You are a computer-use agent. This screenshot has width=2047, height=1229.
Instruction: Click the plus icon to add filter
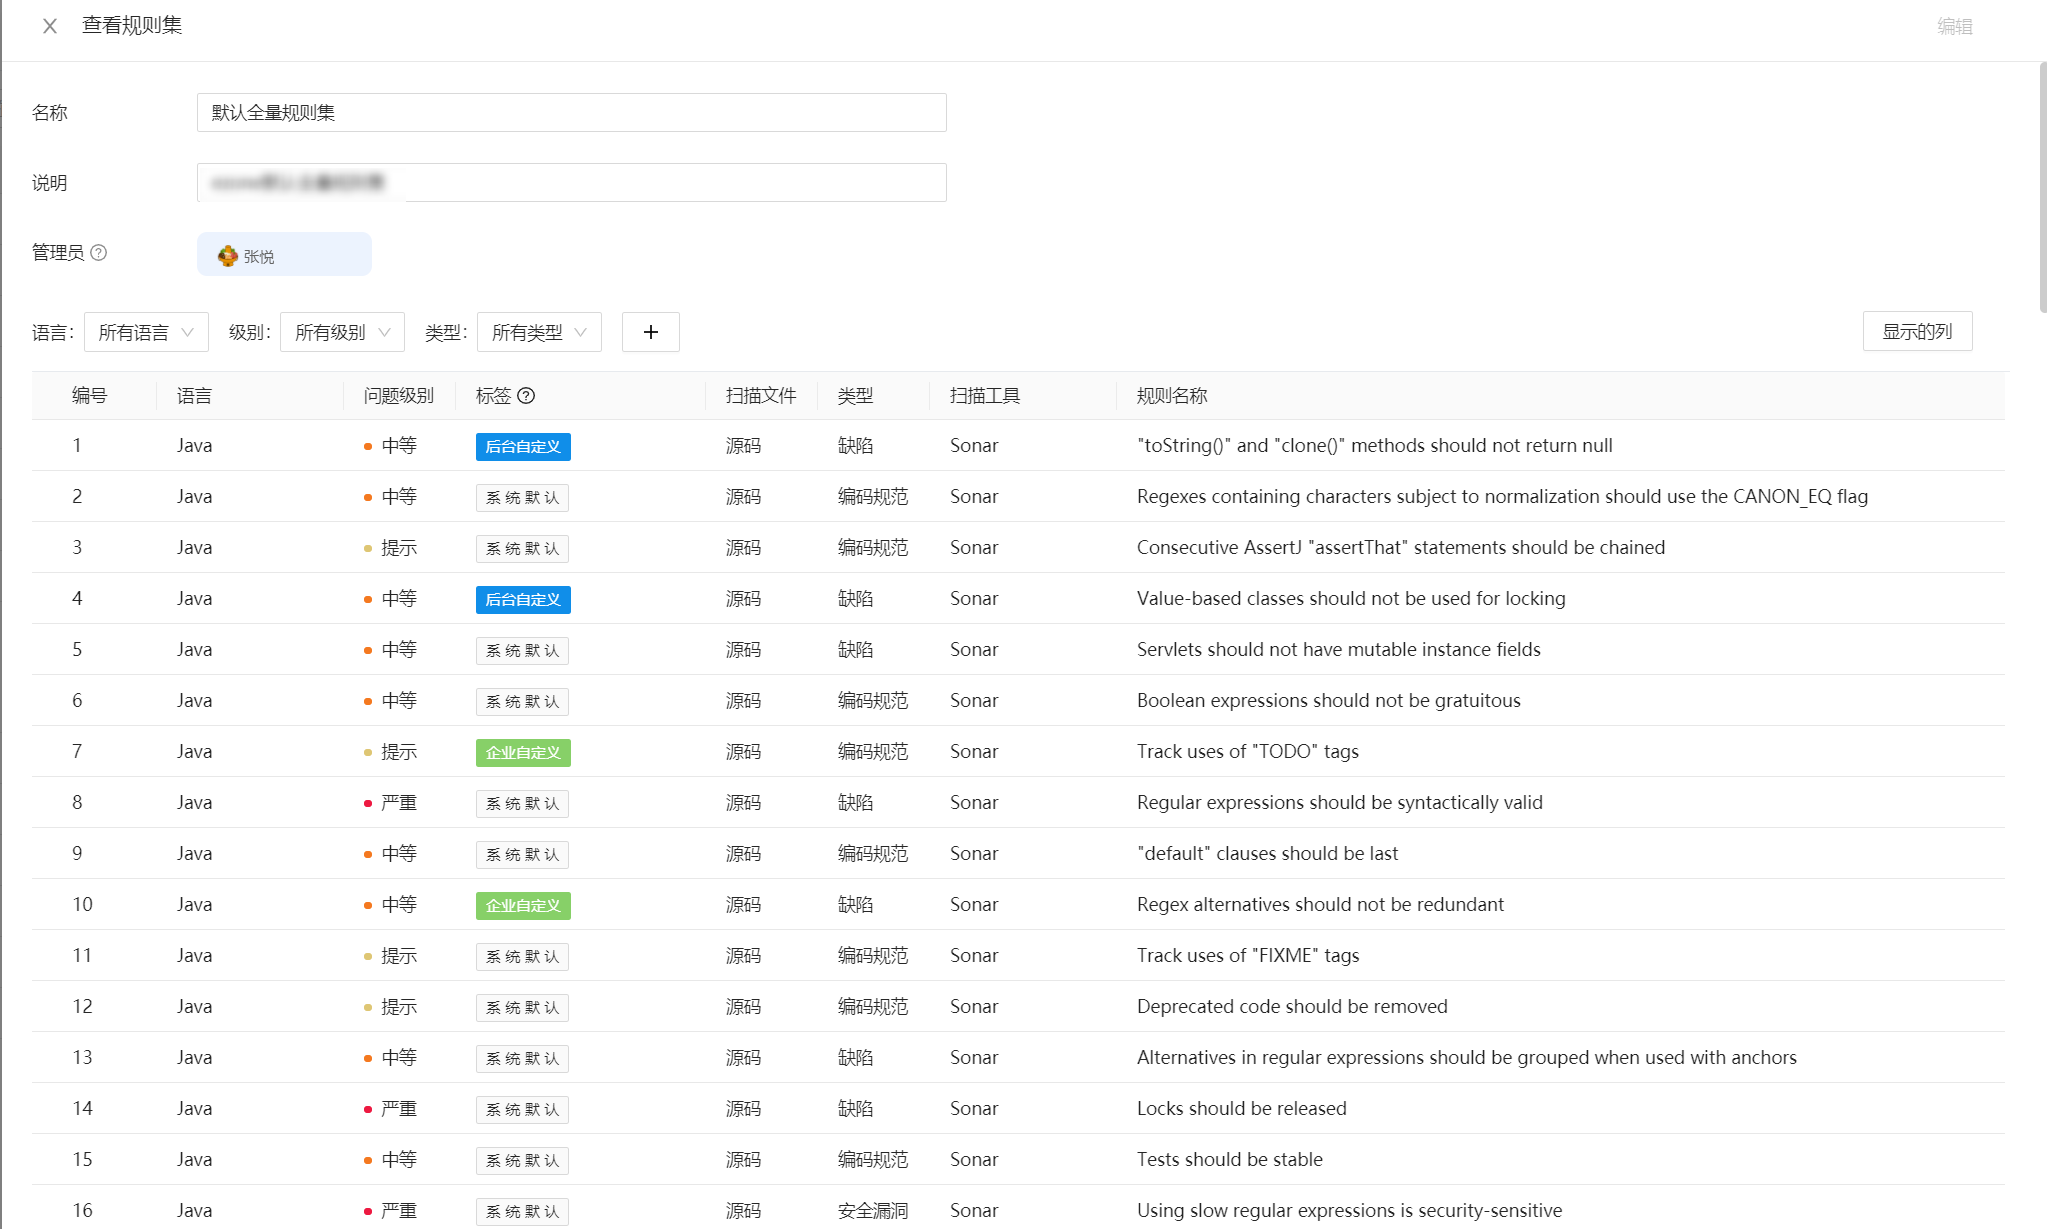tap(650, 332)
